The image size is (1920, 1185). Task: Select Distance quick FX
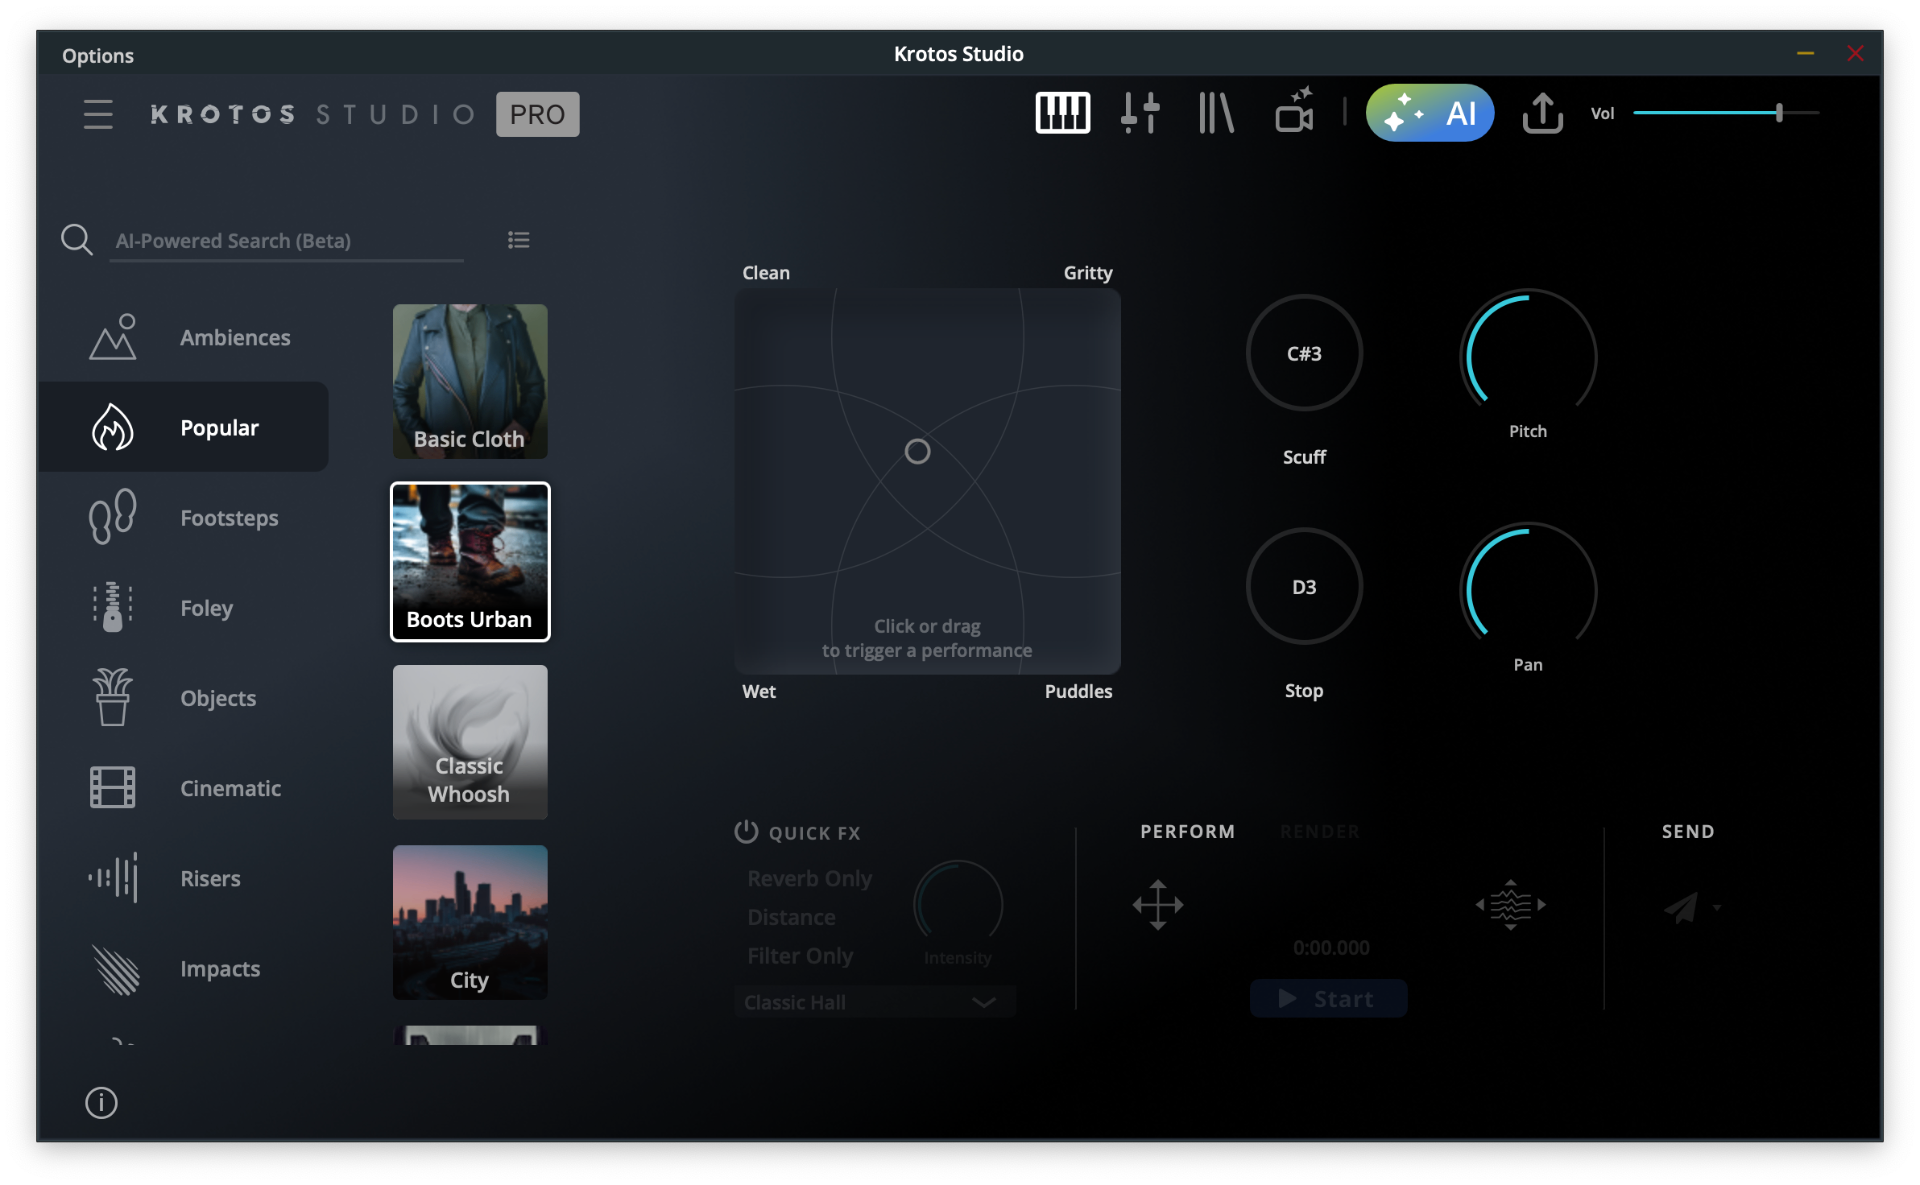coord(791,917)
